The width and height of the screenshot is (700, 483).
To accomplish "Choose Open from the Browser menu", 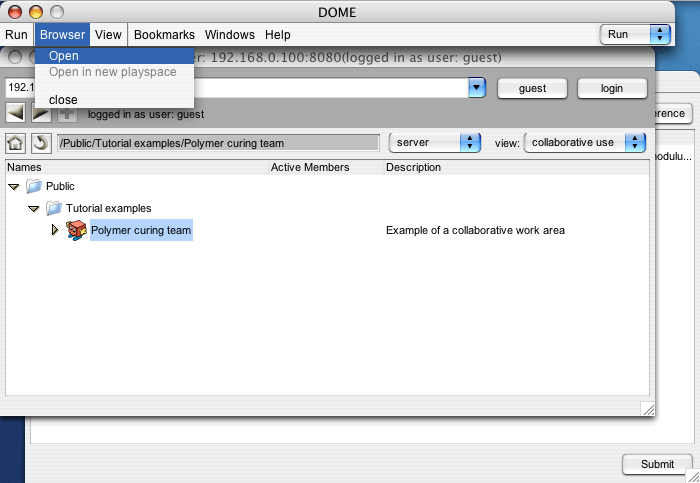I will coord(114,56).
